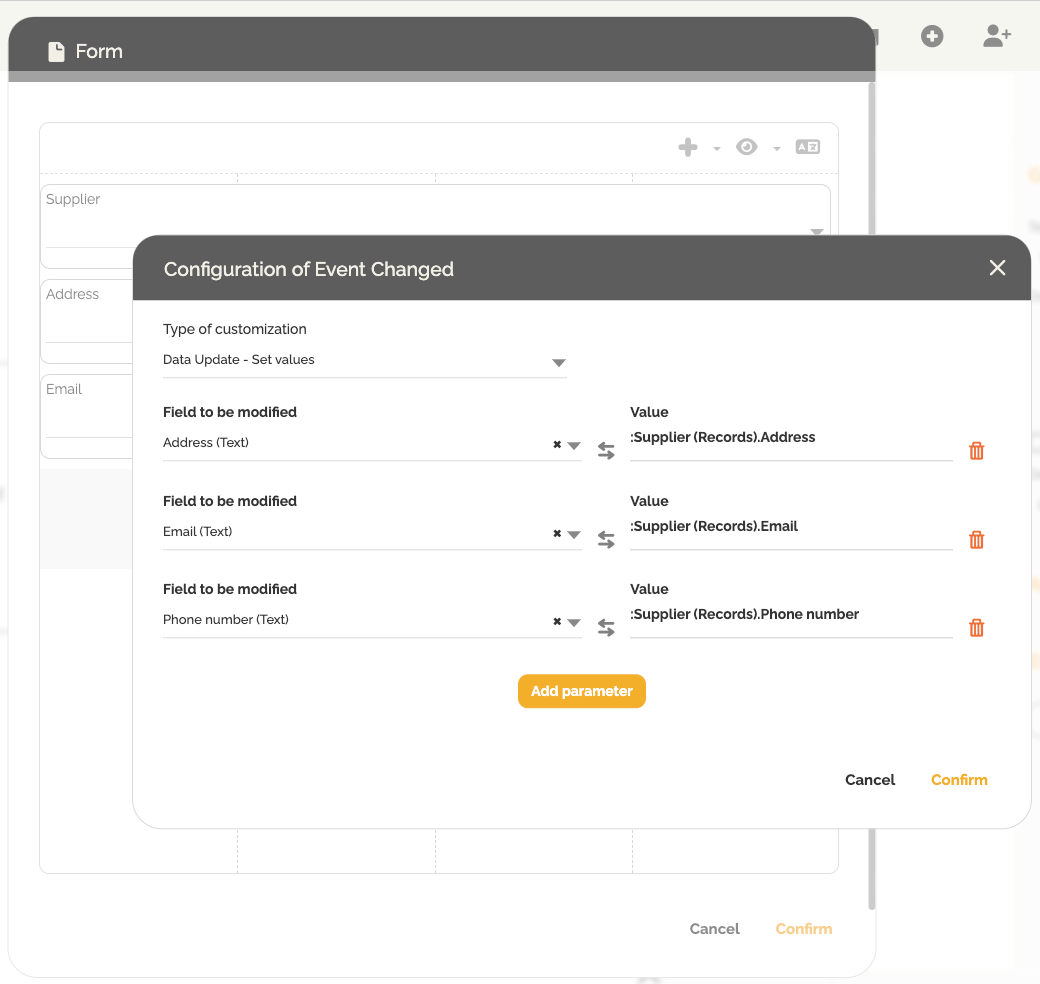Cancel the Event Changed configuration dialog

coord(870,780)
